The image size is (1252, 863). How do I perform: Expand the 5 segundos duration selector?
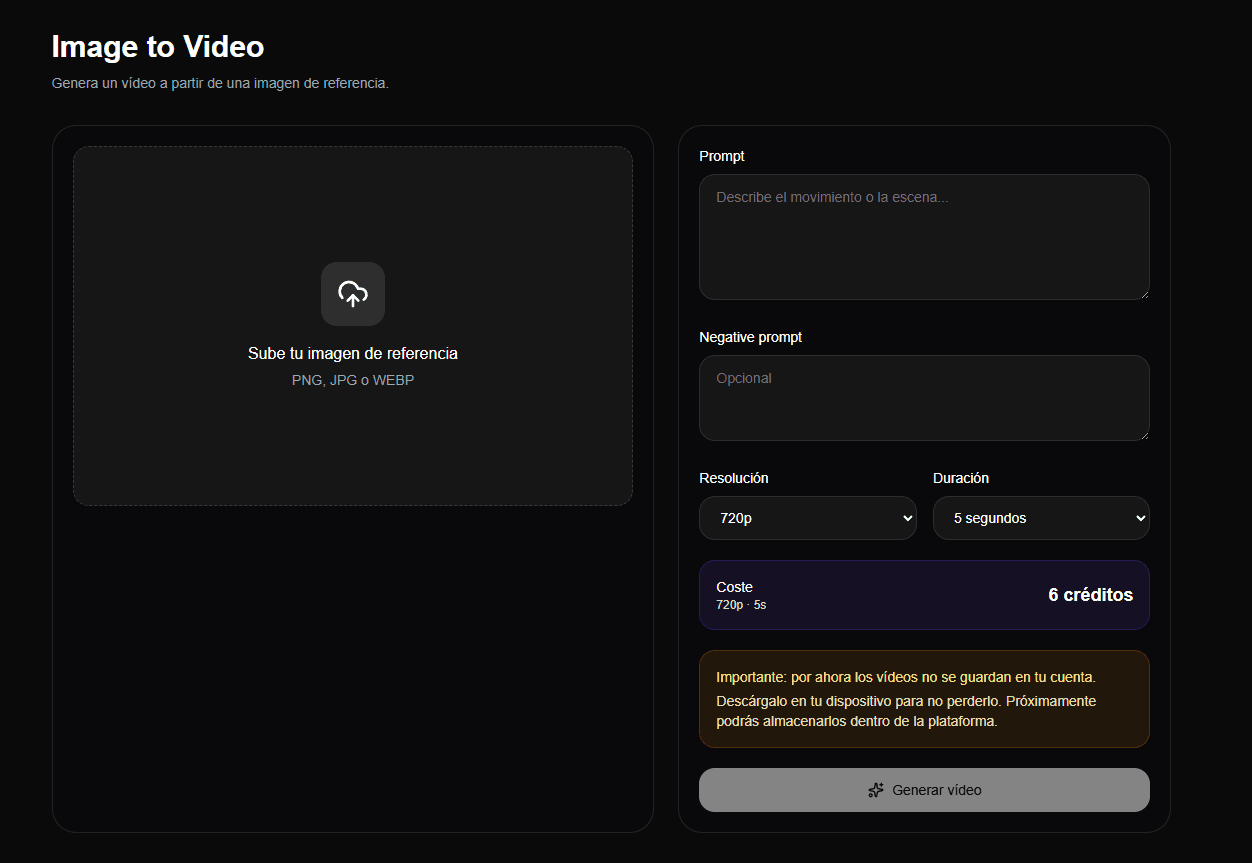pyautogui.click(x=1040, y=518)
